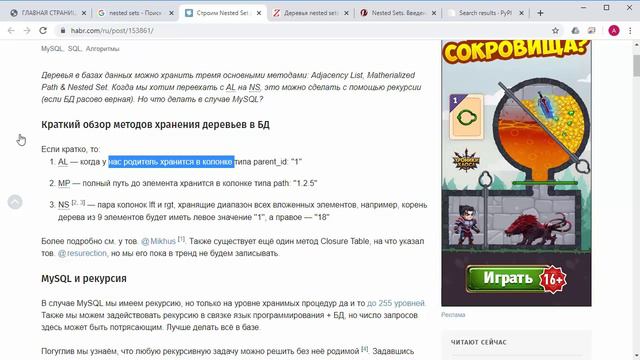Click the NS abbreviation in the list
This screenshot has height=360, width=640.
[64, 205]
